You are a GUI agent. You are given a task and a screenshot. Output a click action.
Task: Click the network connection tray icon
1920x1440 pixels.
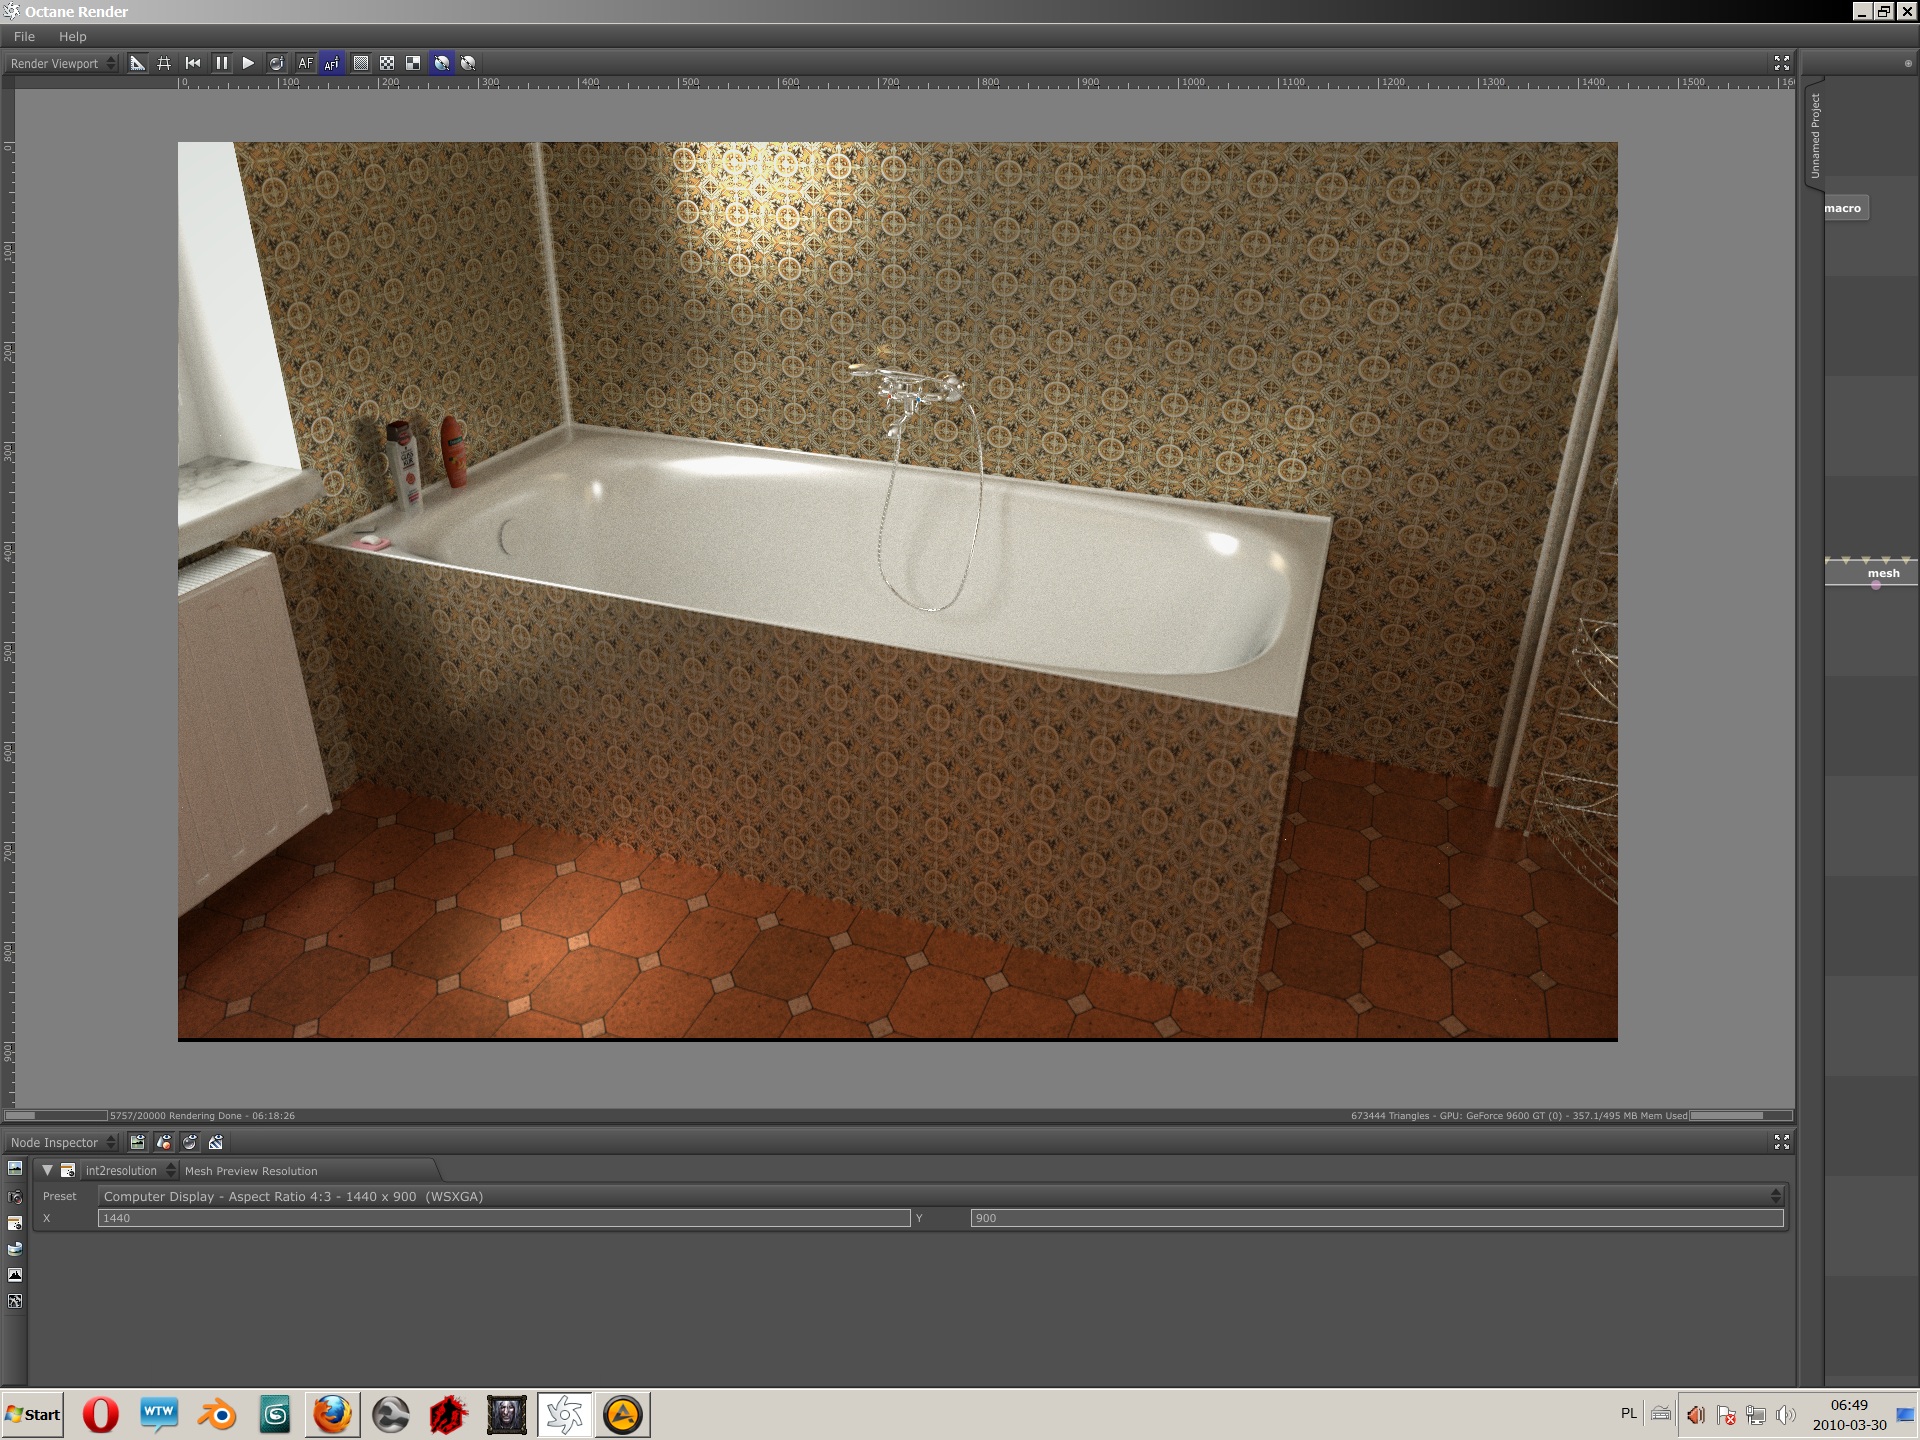click(1756, 1414)
